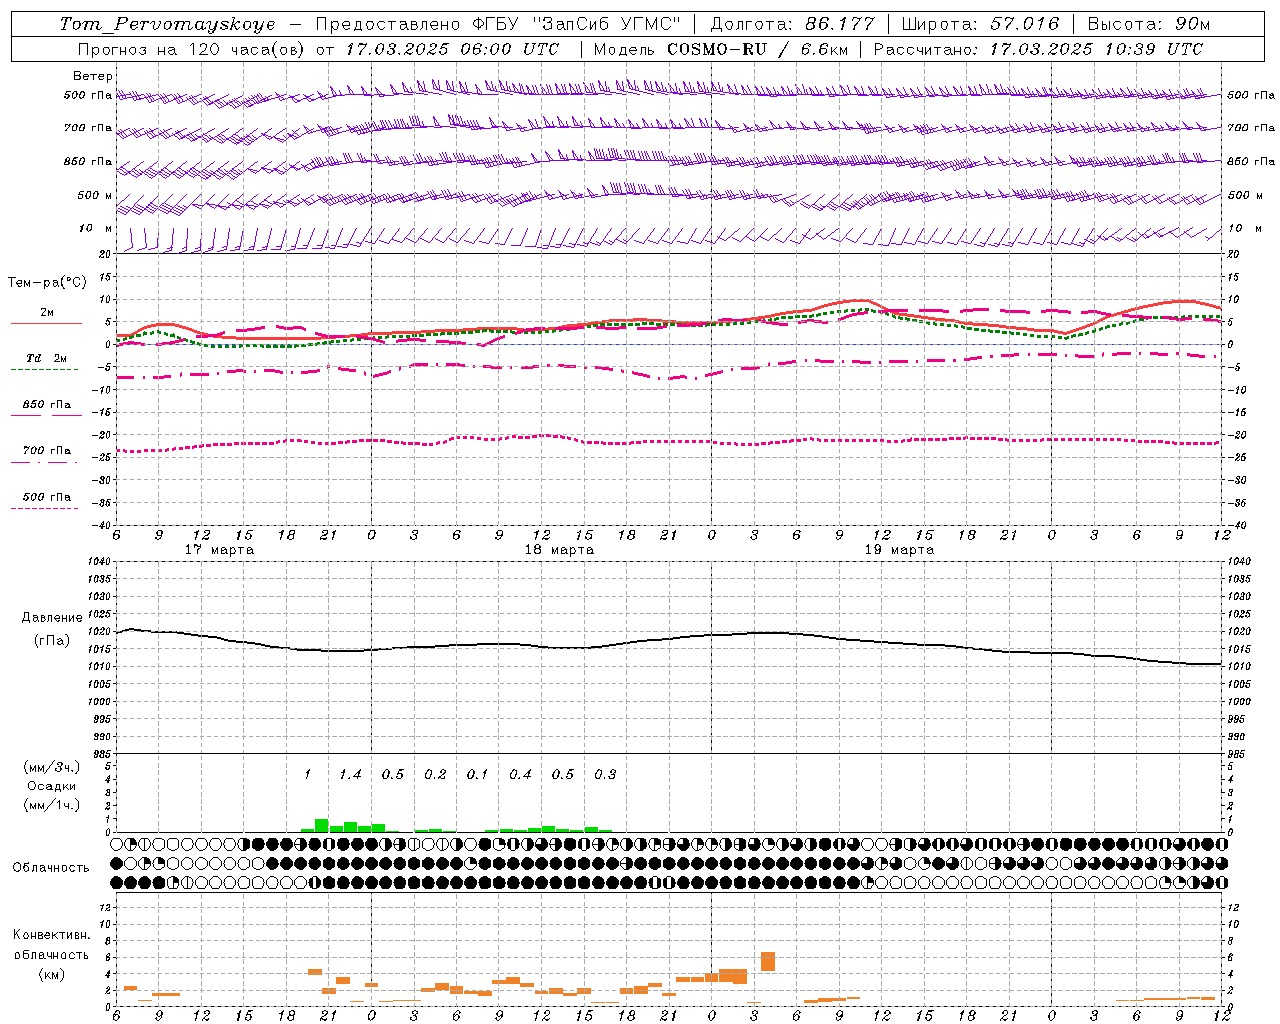Click the "(мм/3ч.)" precipitation unit label
The width and height of the screenshot is (1280, 1024).
[x=52, y=767]
